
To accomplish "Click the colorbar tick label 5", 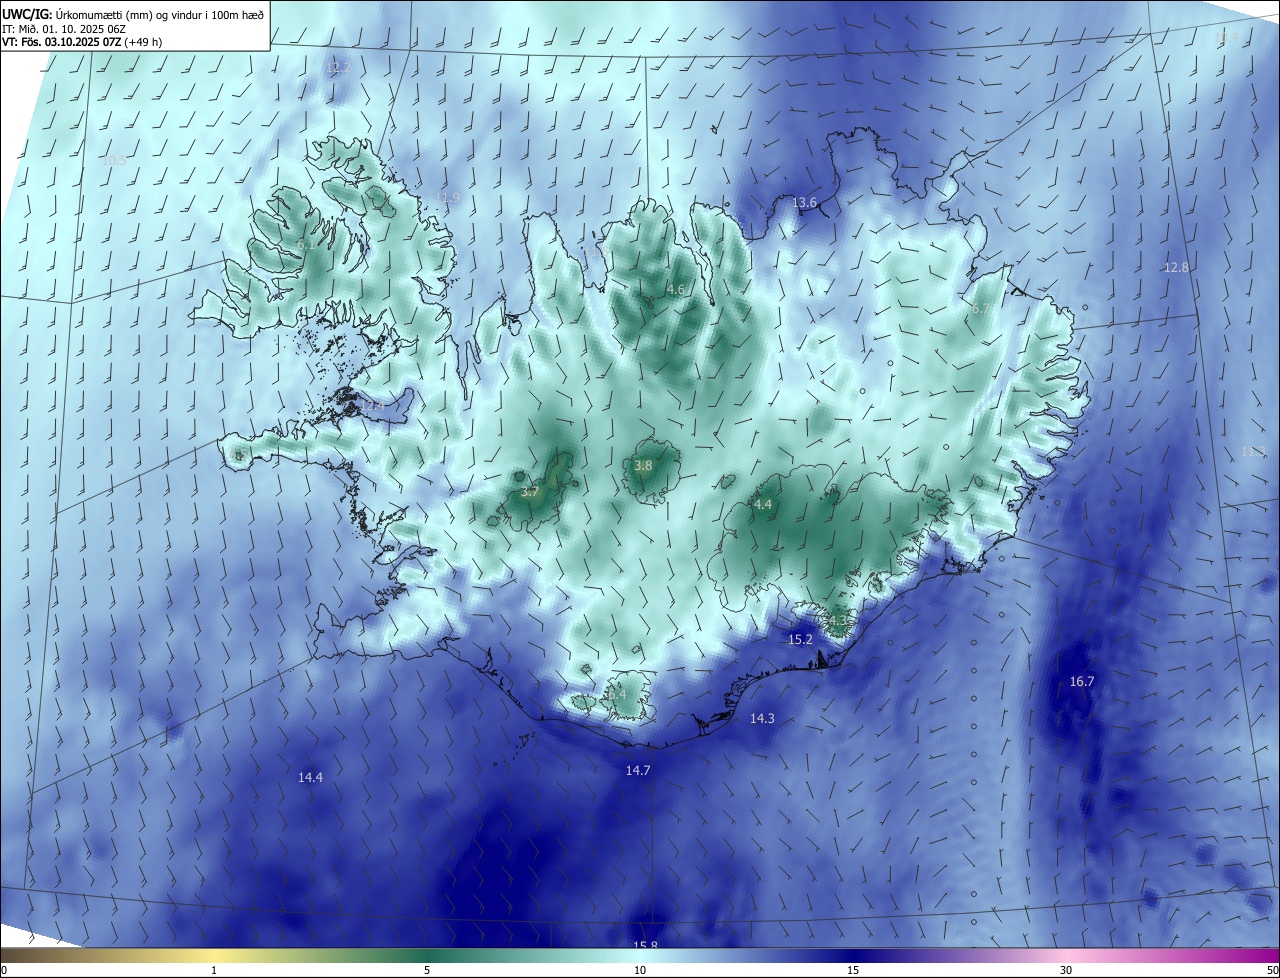I will (427, 970).
